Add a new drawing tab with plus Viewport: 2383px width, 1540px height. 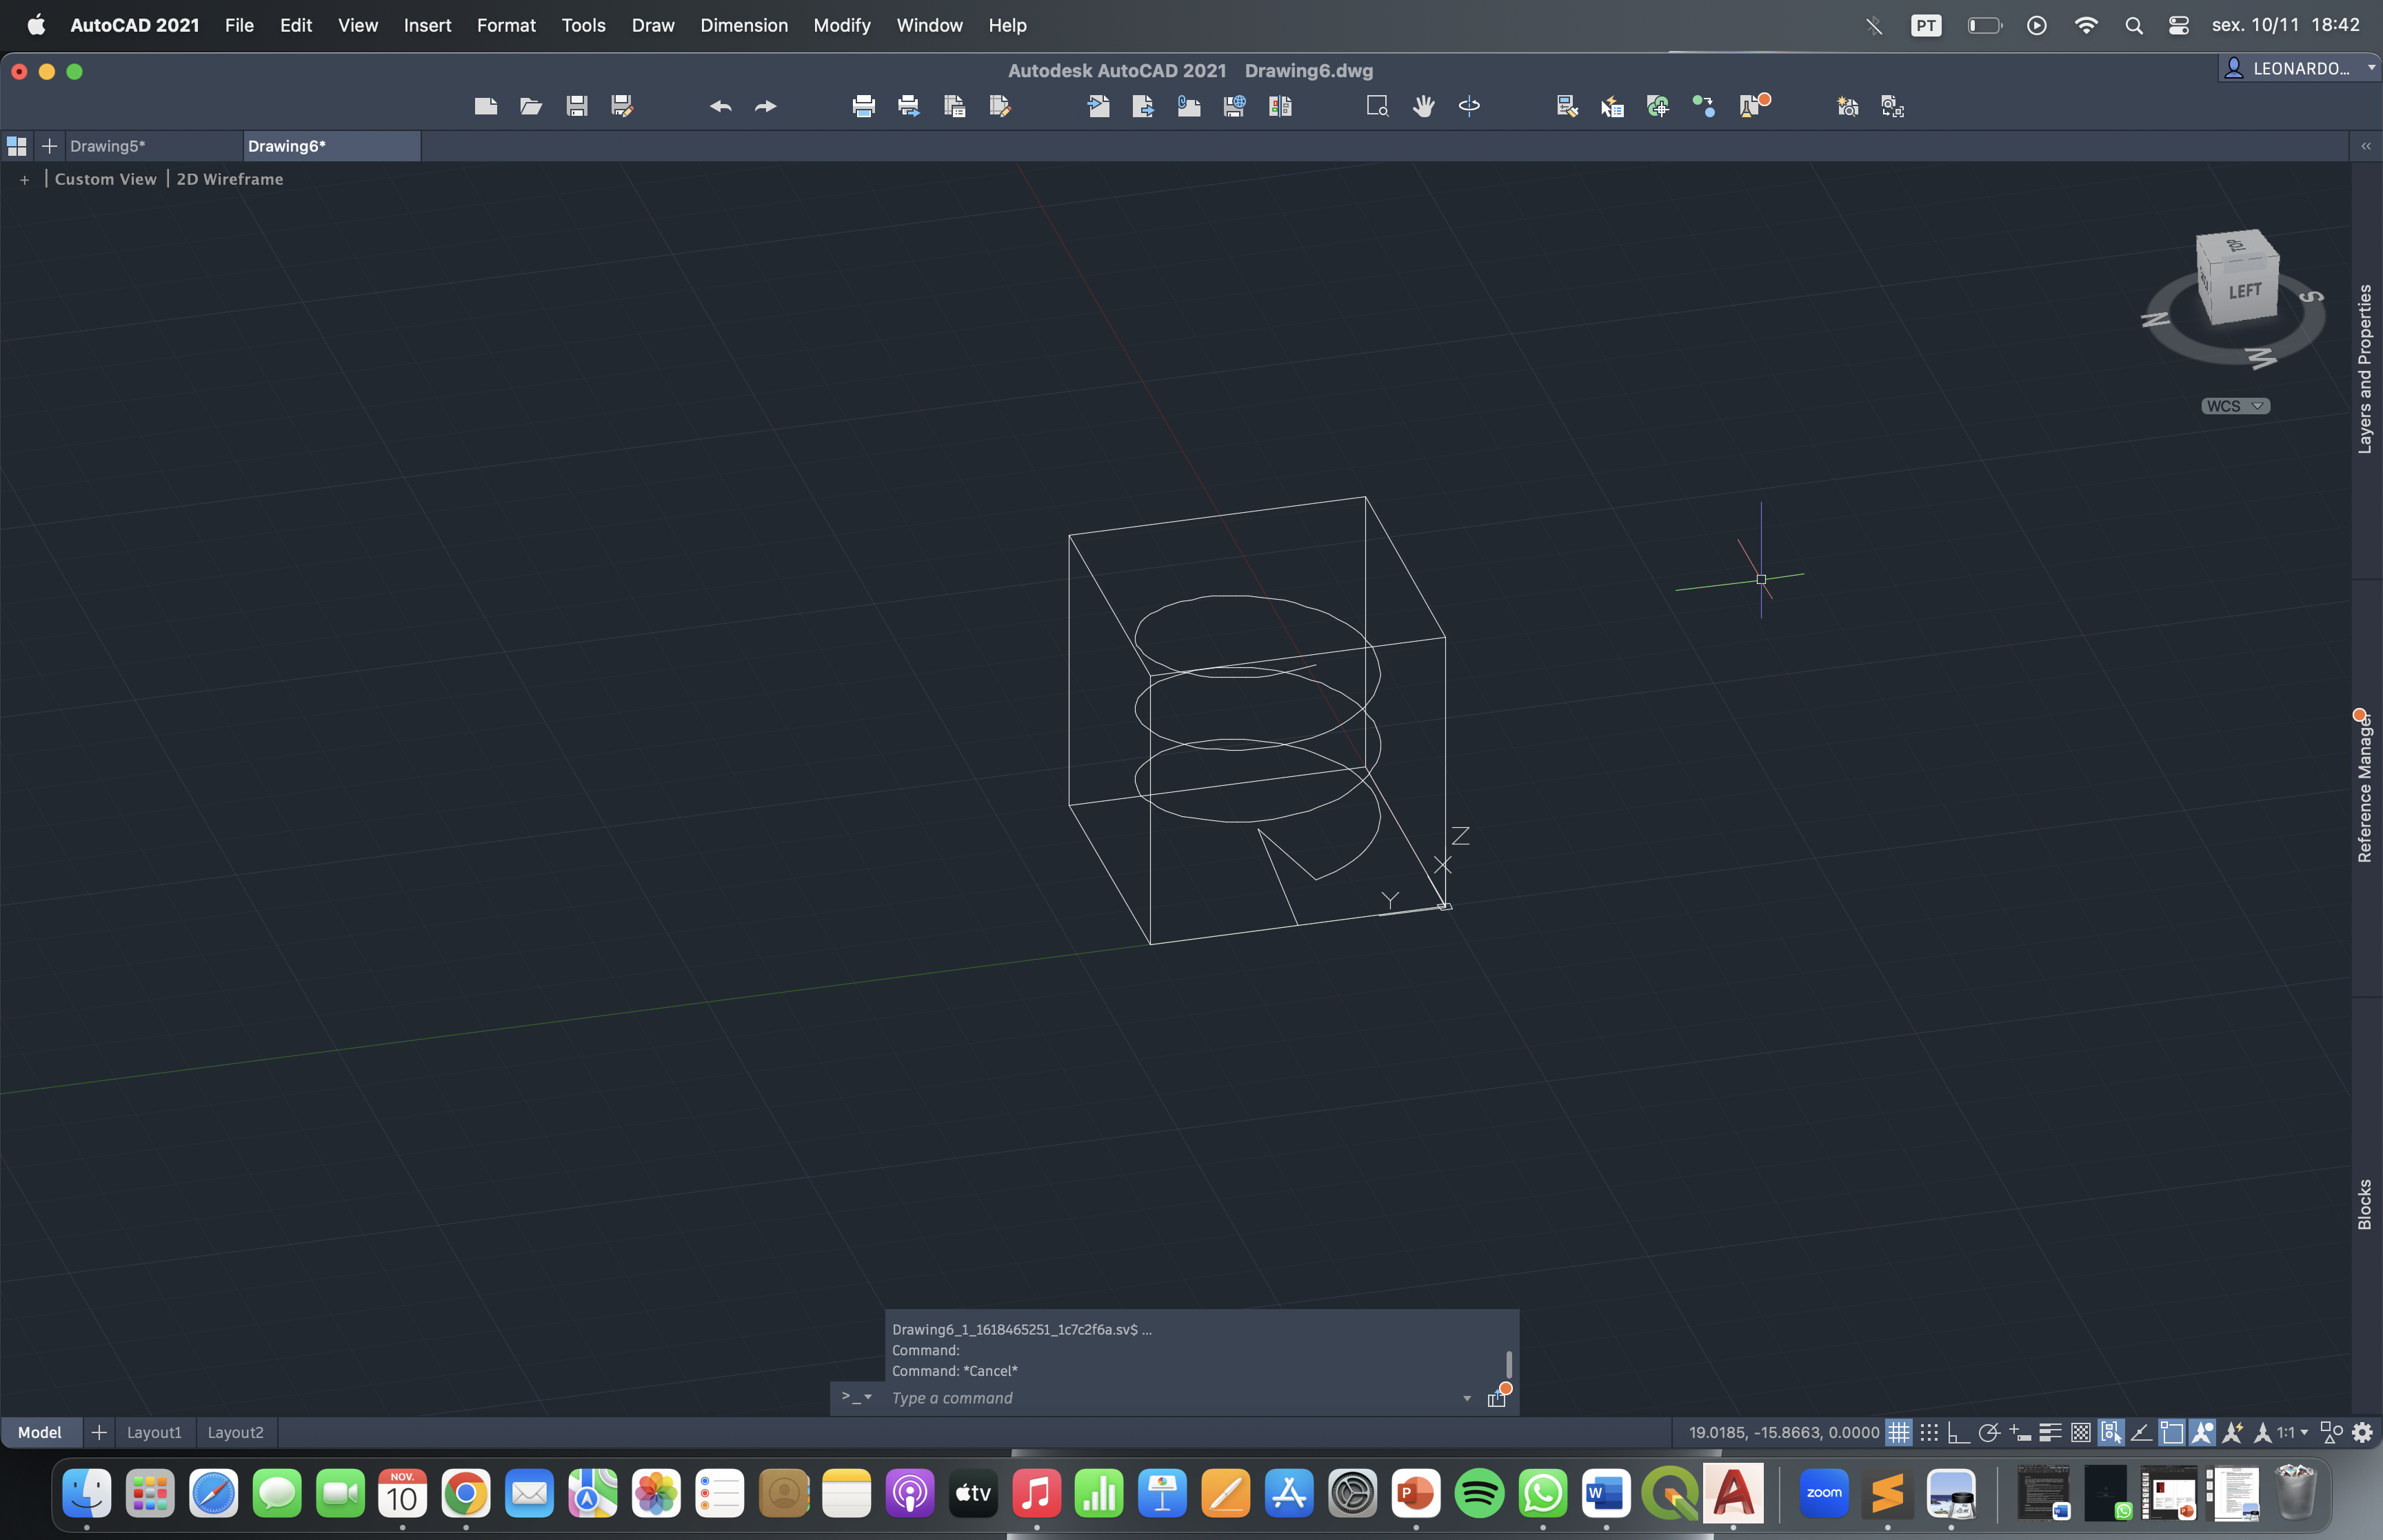[49, 146]
